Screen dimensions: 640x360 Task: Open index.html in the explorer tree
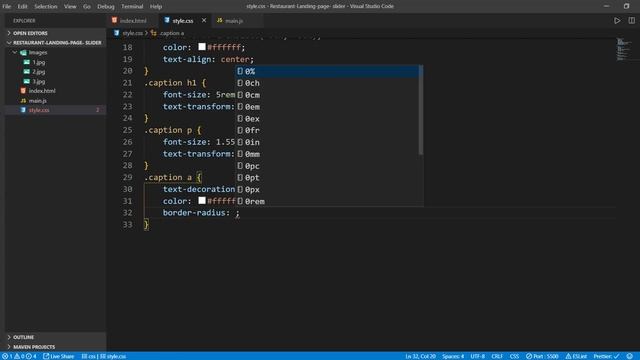click(55, 91)
